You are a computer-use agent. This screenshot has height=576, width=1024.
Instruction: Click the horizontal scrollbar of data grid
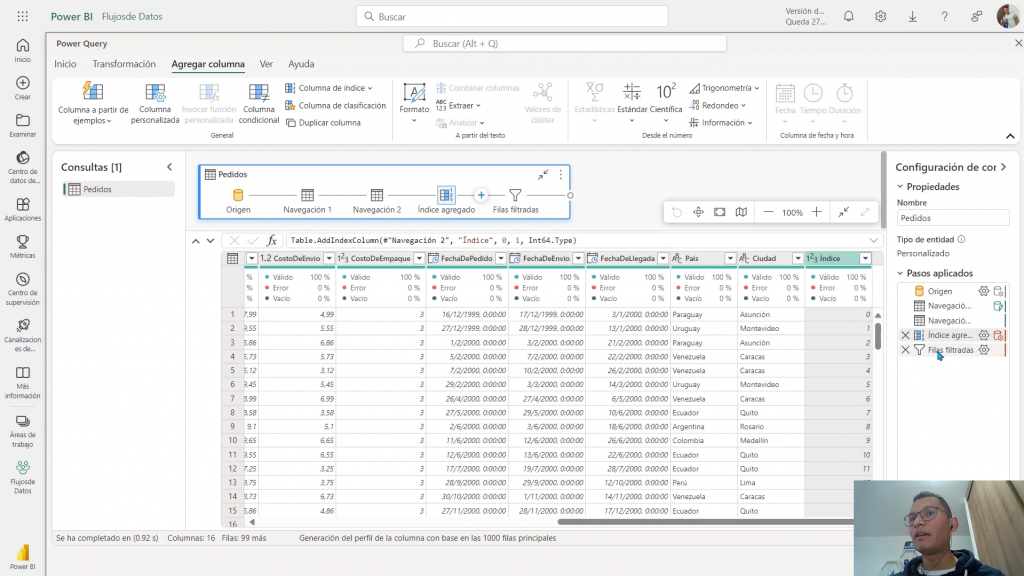point(705,522)
